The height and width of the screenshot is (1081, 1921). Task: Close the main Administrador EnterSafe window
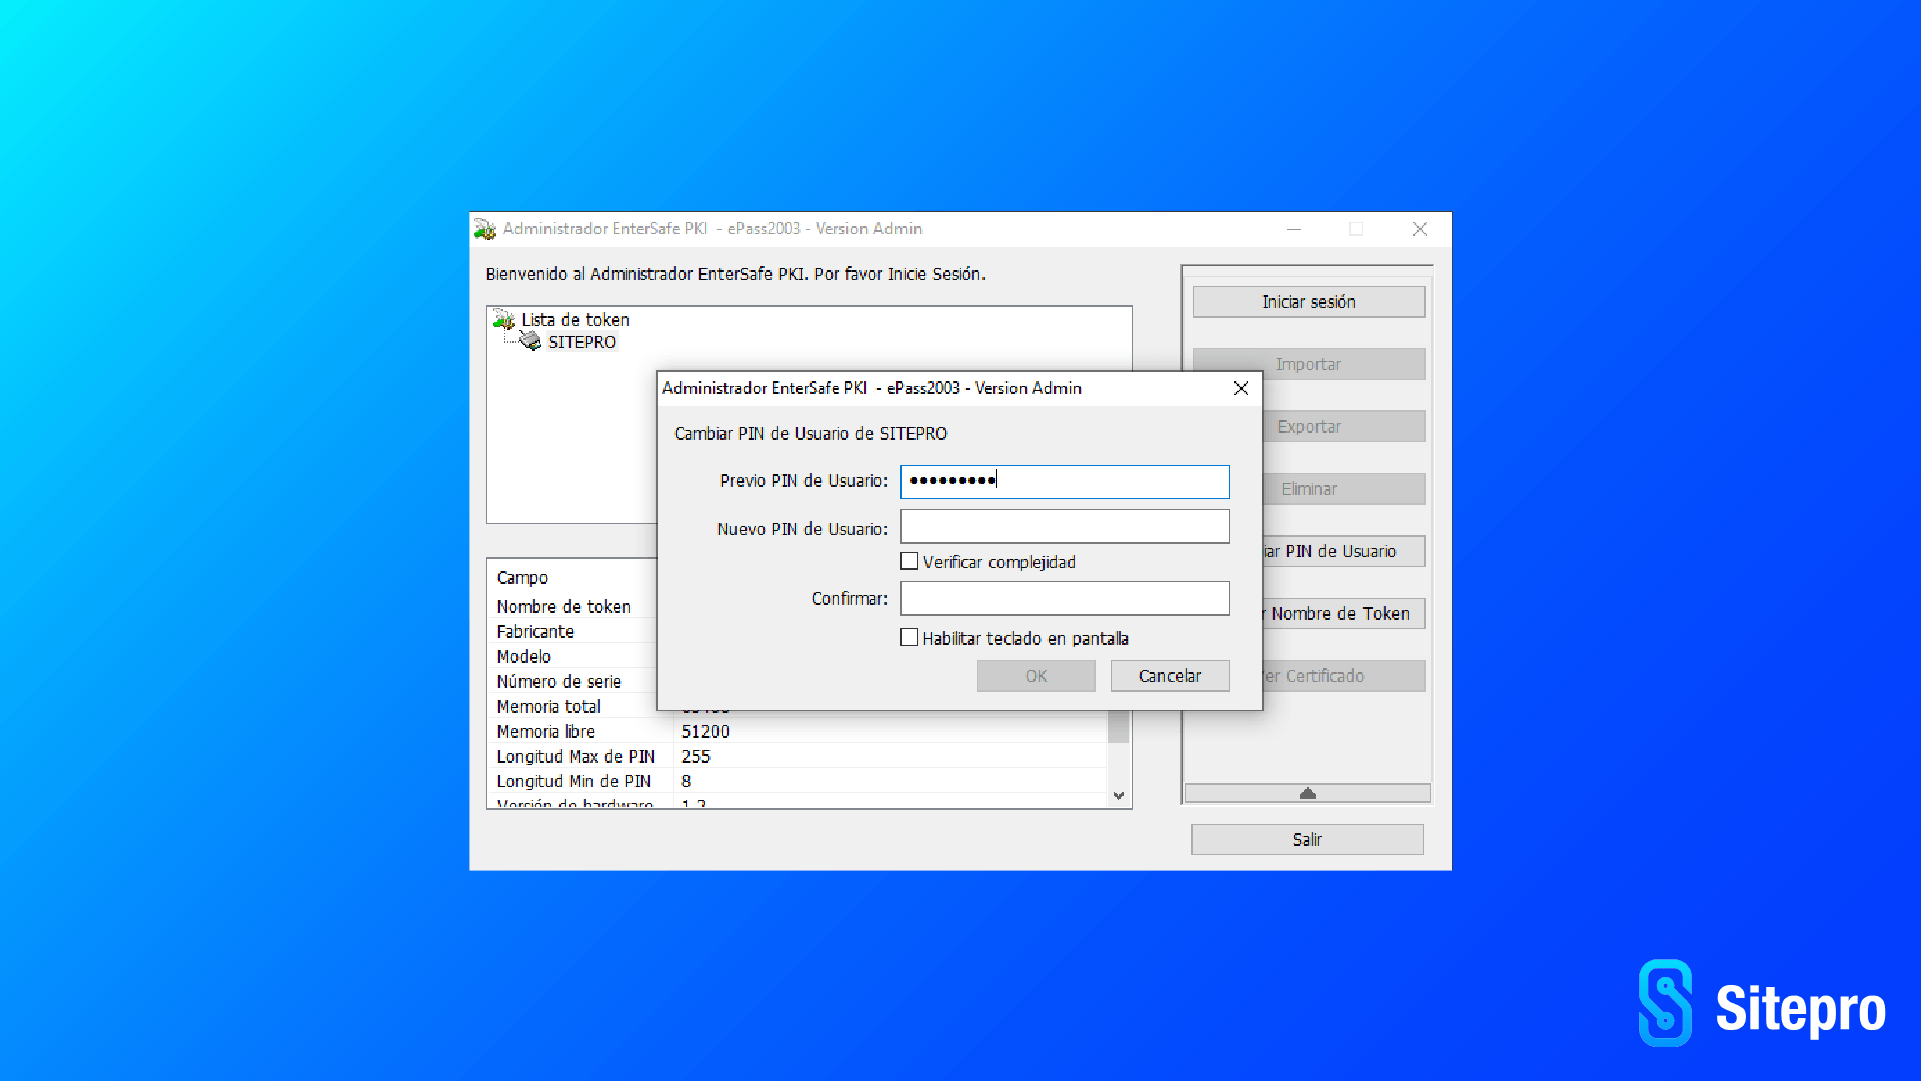tap(1420, 229)
